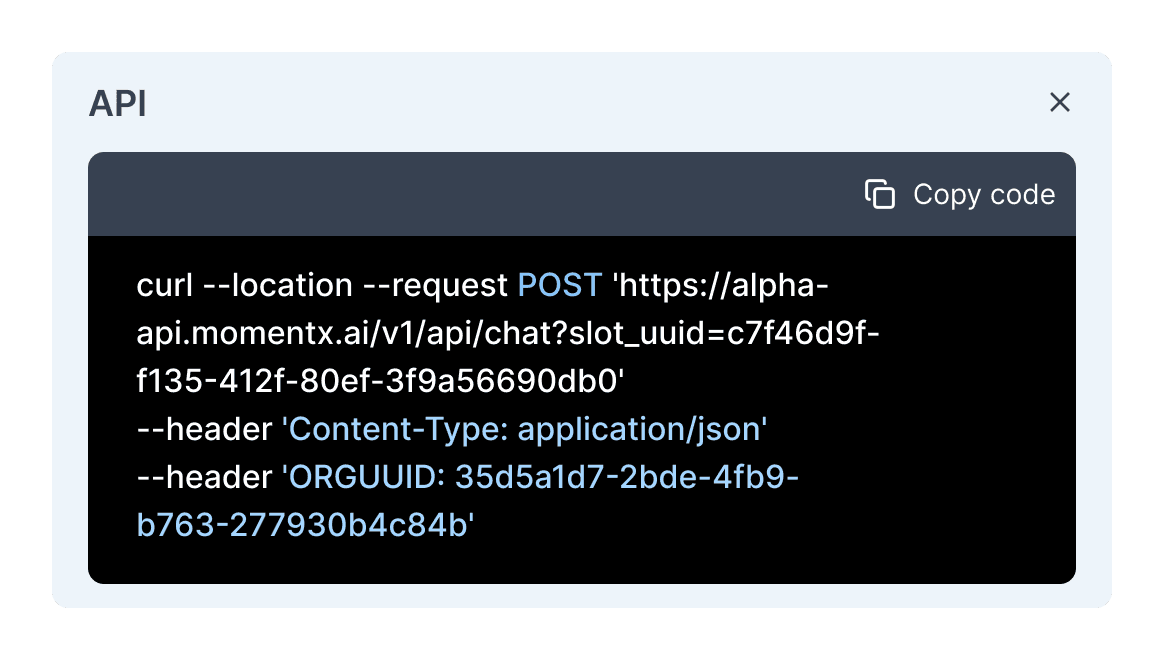The image size is (1164, 658).
Task: Click the word "curl" in the snippet
Action: click(165, 285)
